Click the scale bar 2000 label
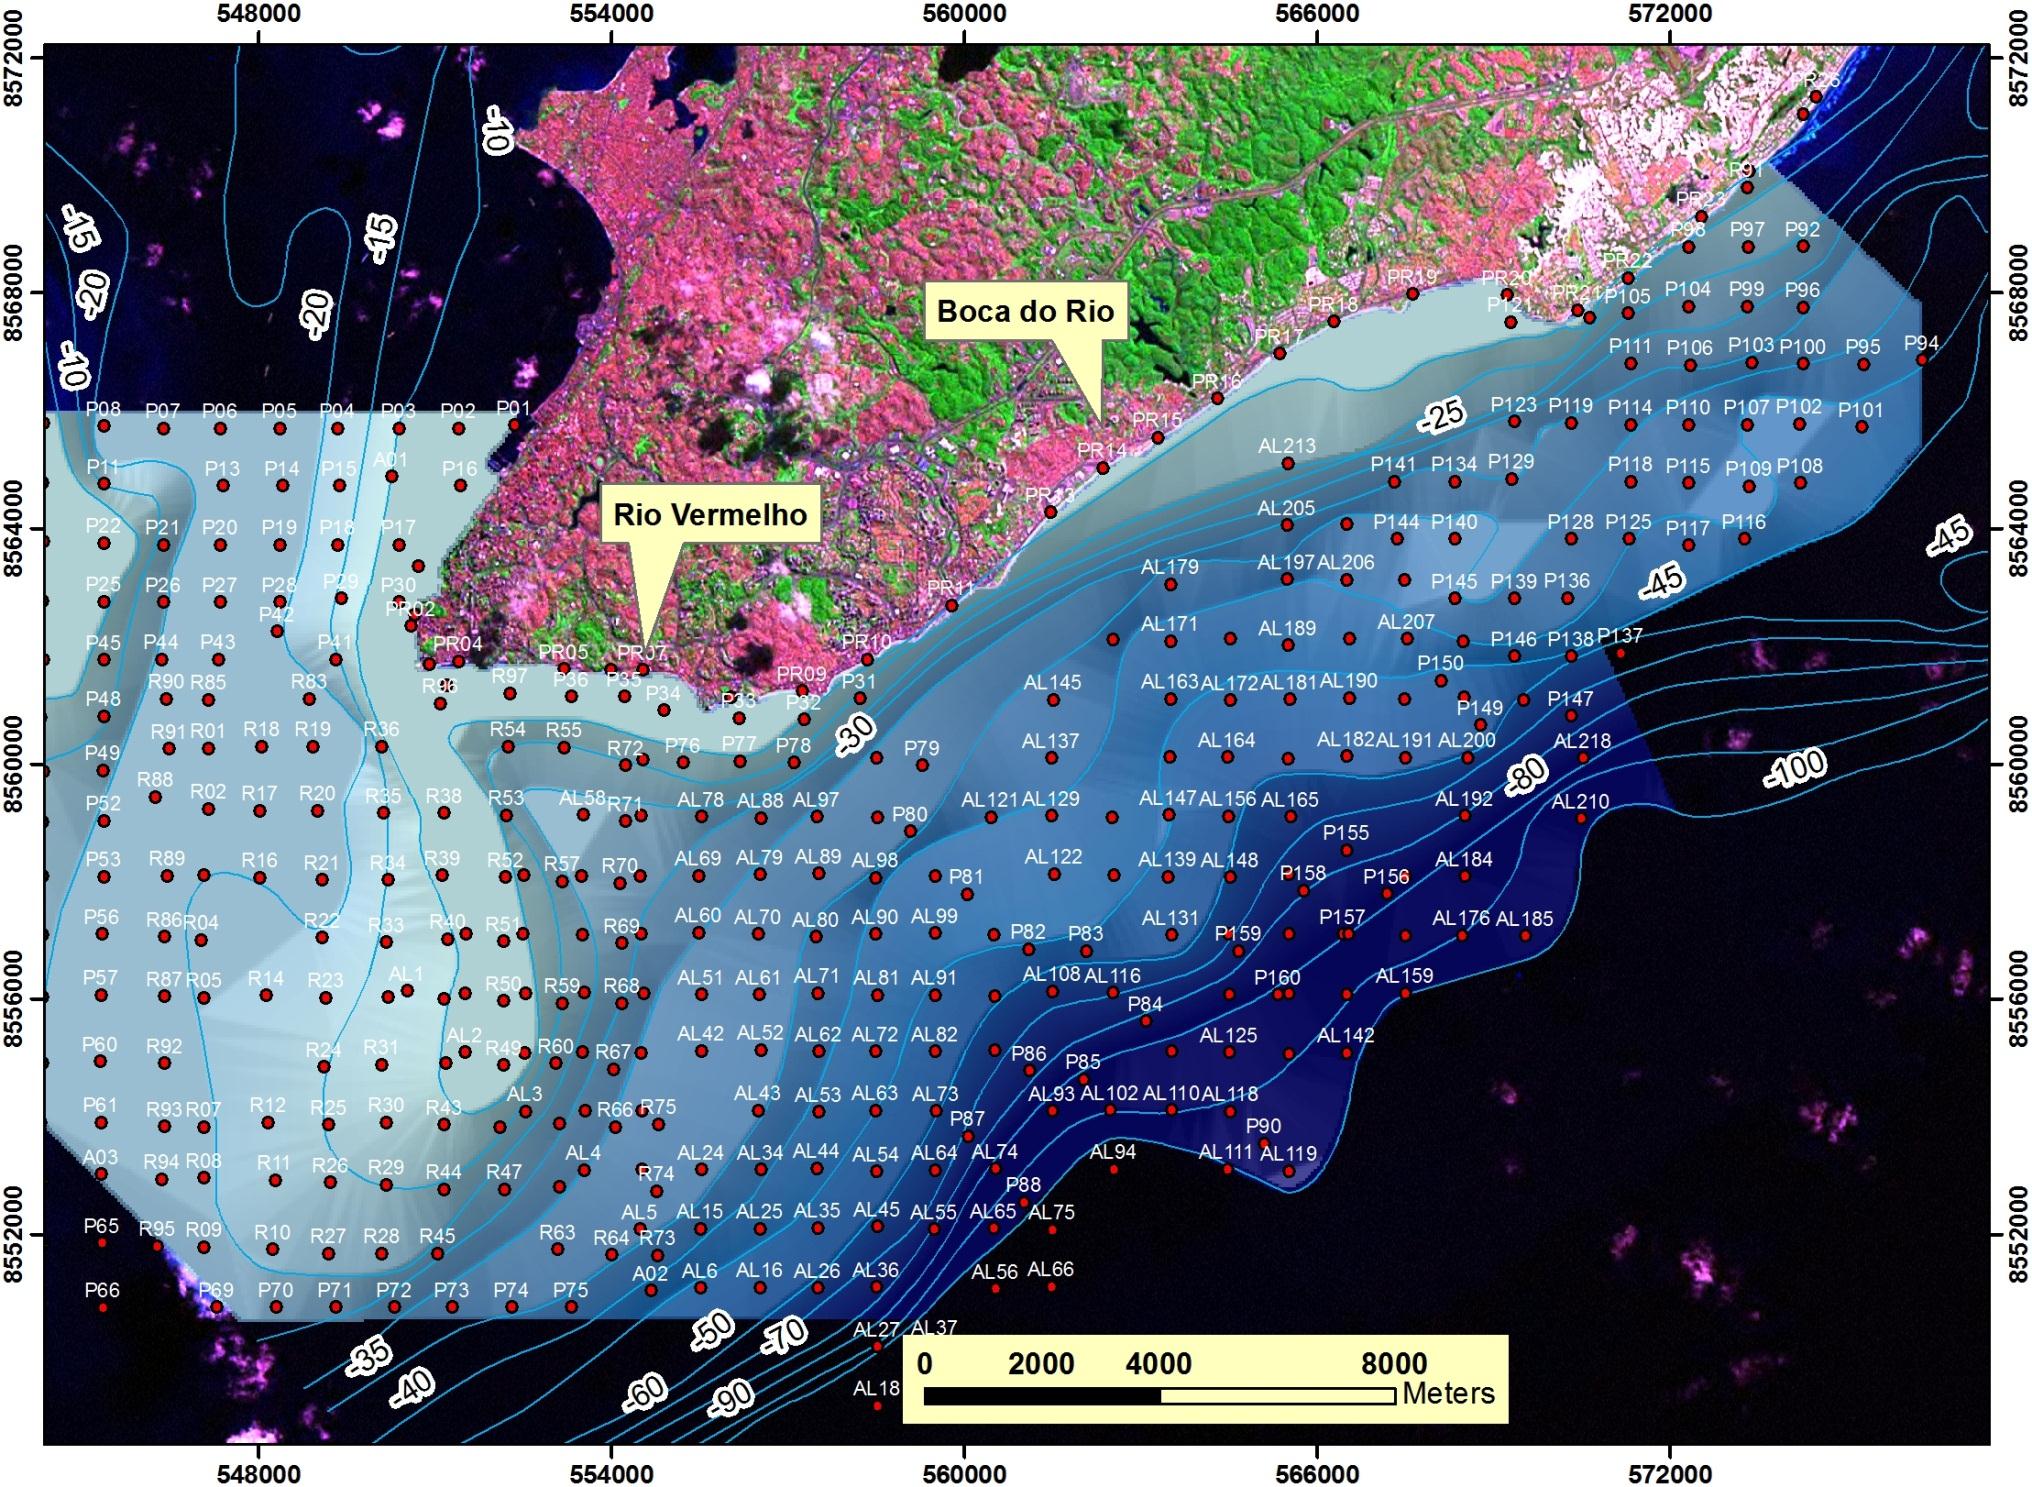This screenshot has width=2032, height=1487. pyautogui.click(x=1041, y=1363)
